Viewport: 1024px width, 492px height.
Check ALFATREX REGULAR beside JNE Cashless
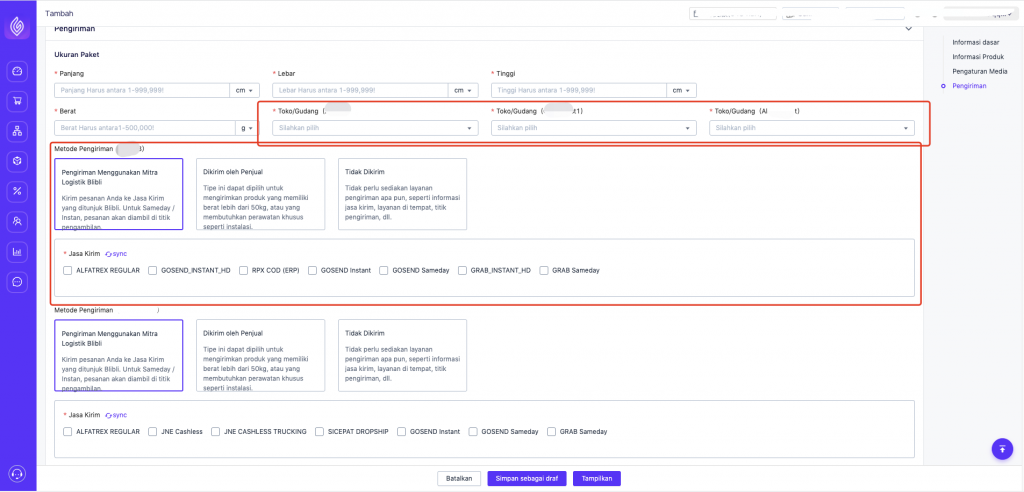pyautogui.click(x=67, y=432)
